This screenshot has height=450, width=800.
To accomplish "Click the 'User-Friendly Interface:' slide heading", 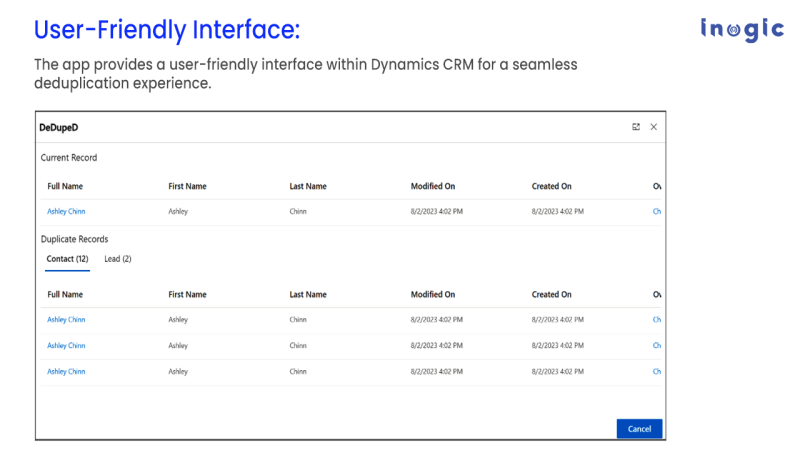I will [167, 30].
